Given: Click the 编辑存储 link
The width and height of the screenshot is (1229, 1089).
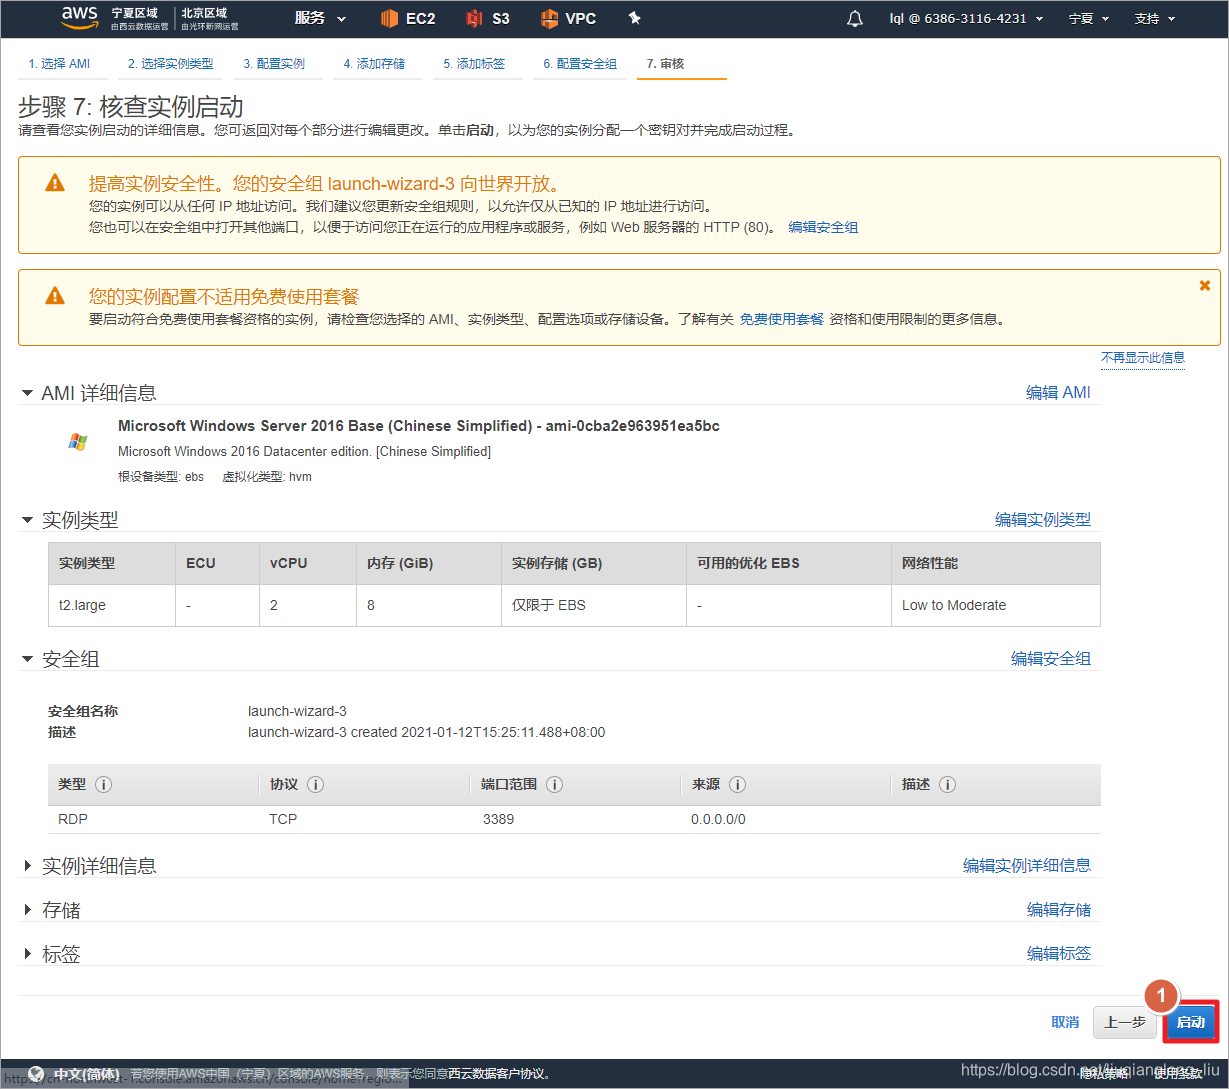Looking at the screenshot, I should (x=1059, y=910).
